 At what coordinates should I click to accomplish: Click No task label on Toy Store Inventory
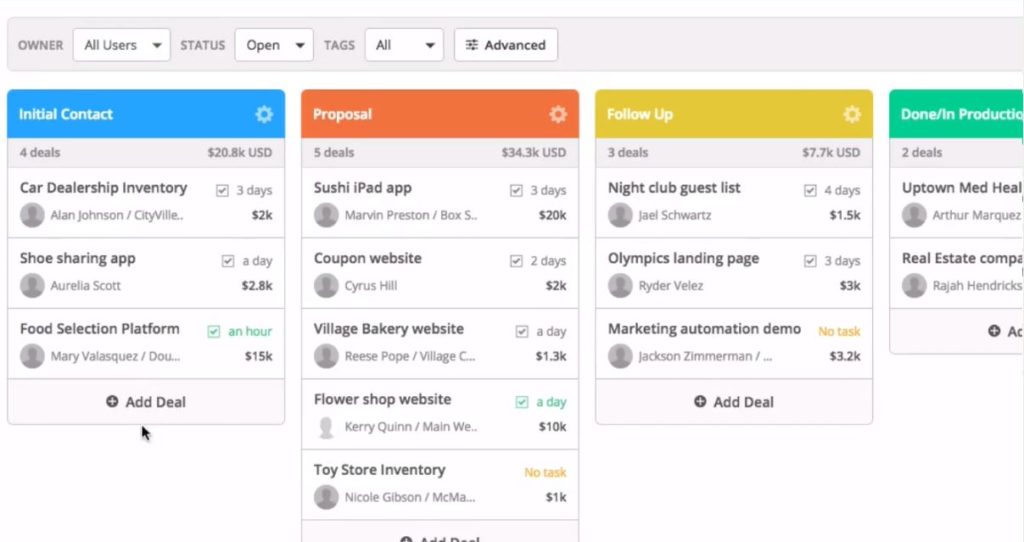point(545,472)
